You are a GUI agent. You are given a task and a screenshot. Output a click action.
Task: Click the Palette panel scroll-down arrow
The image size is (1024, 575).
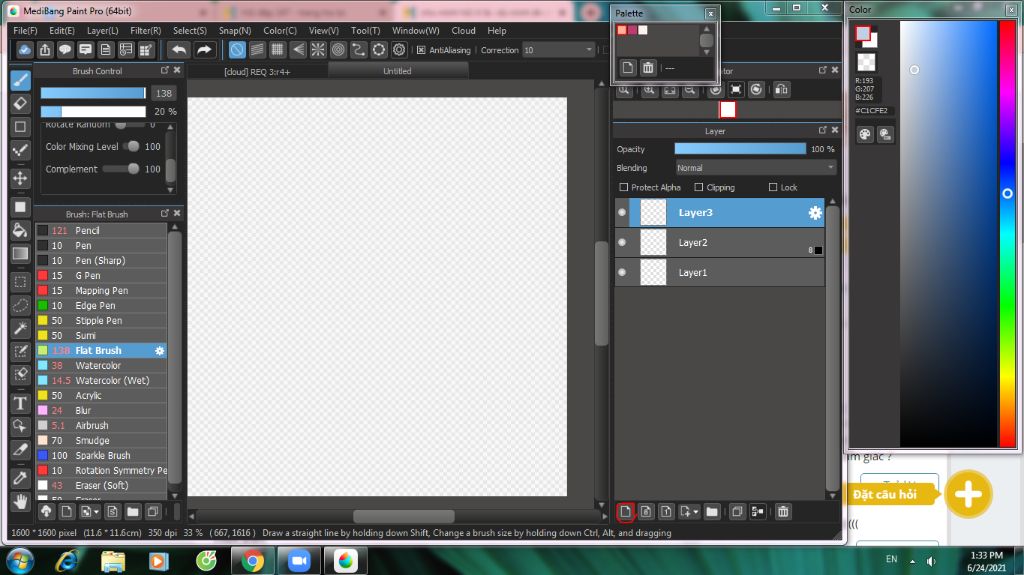pos(706,52)
